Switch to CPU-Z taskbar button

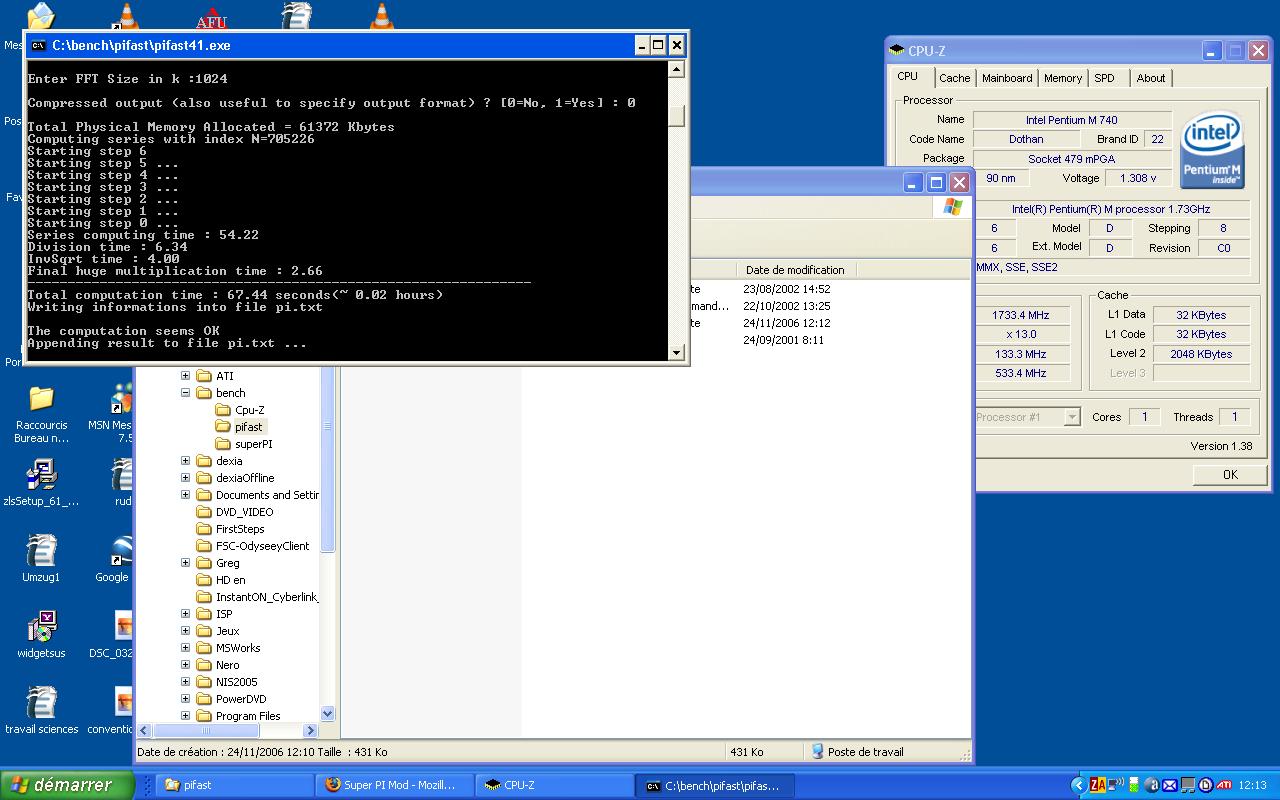(556, 785)
